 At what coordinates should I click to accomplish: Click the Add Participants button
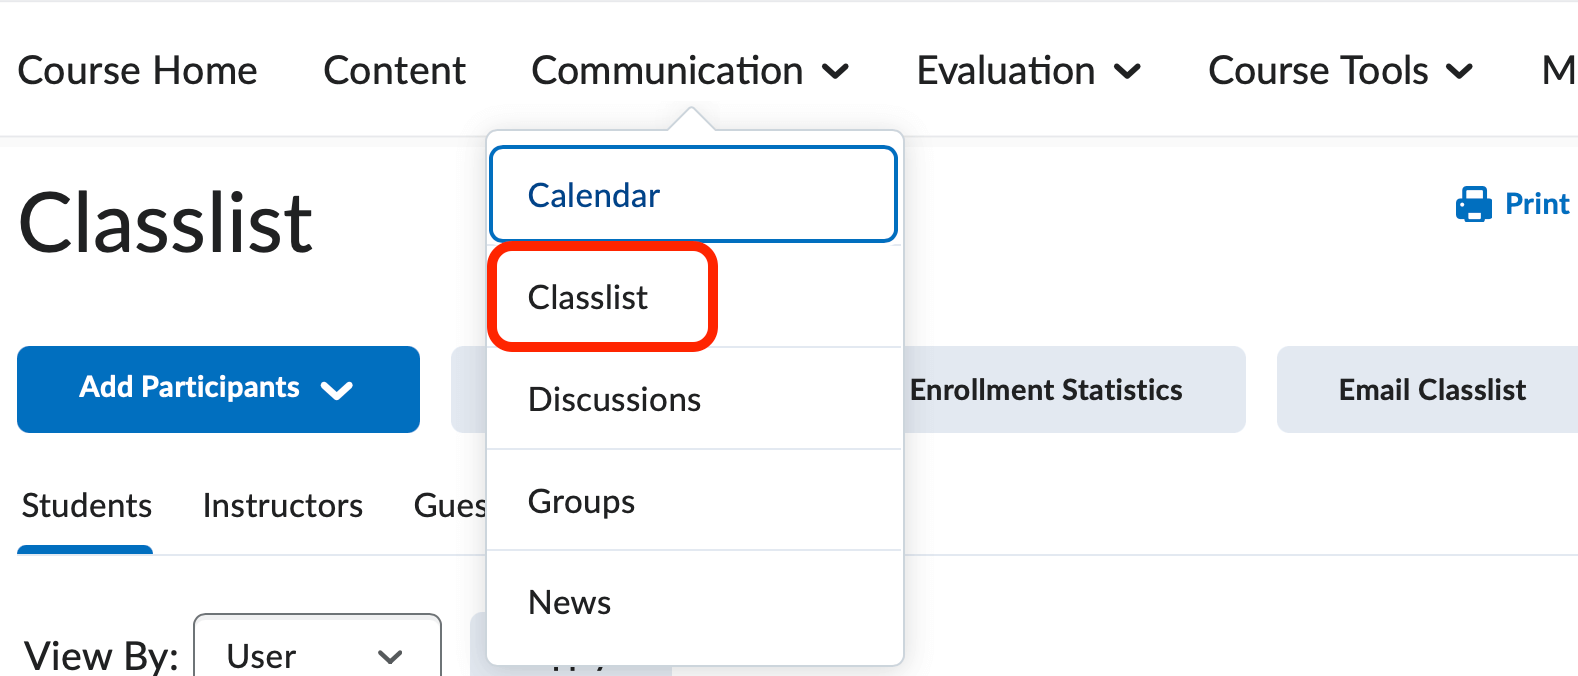click(189, 389)
